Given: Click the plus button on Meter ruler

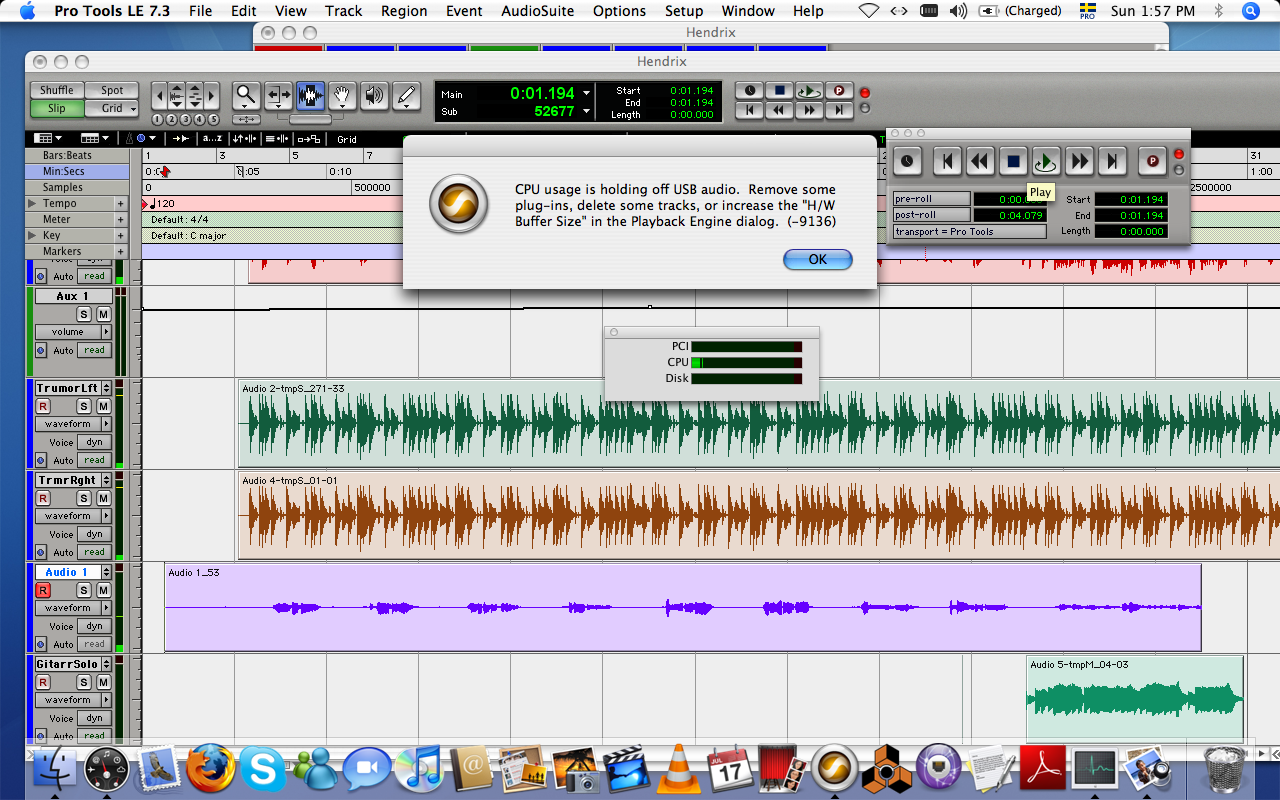Looking at the screenshot, I should [121, 219].
